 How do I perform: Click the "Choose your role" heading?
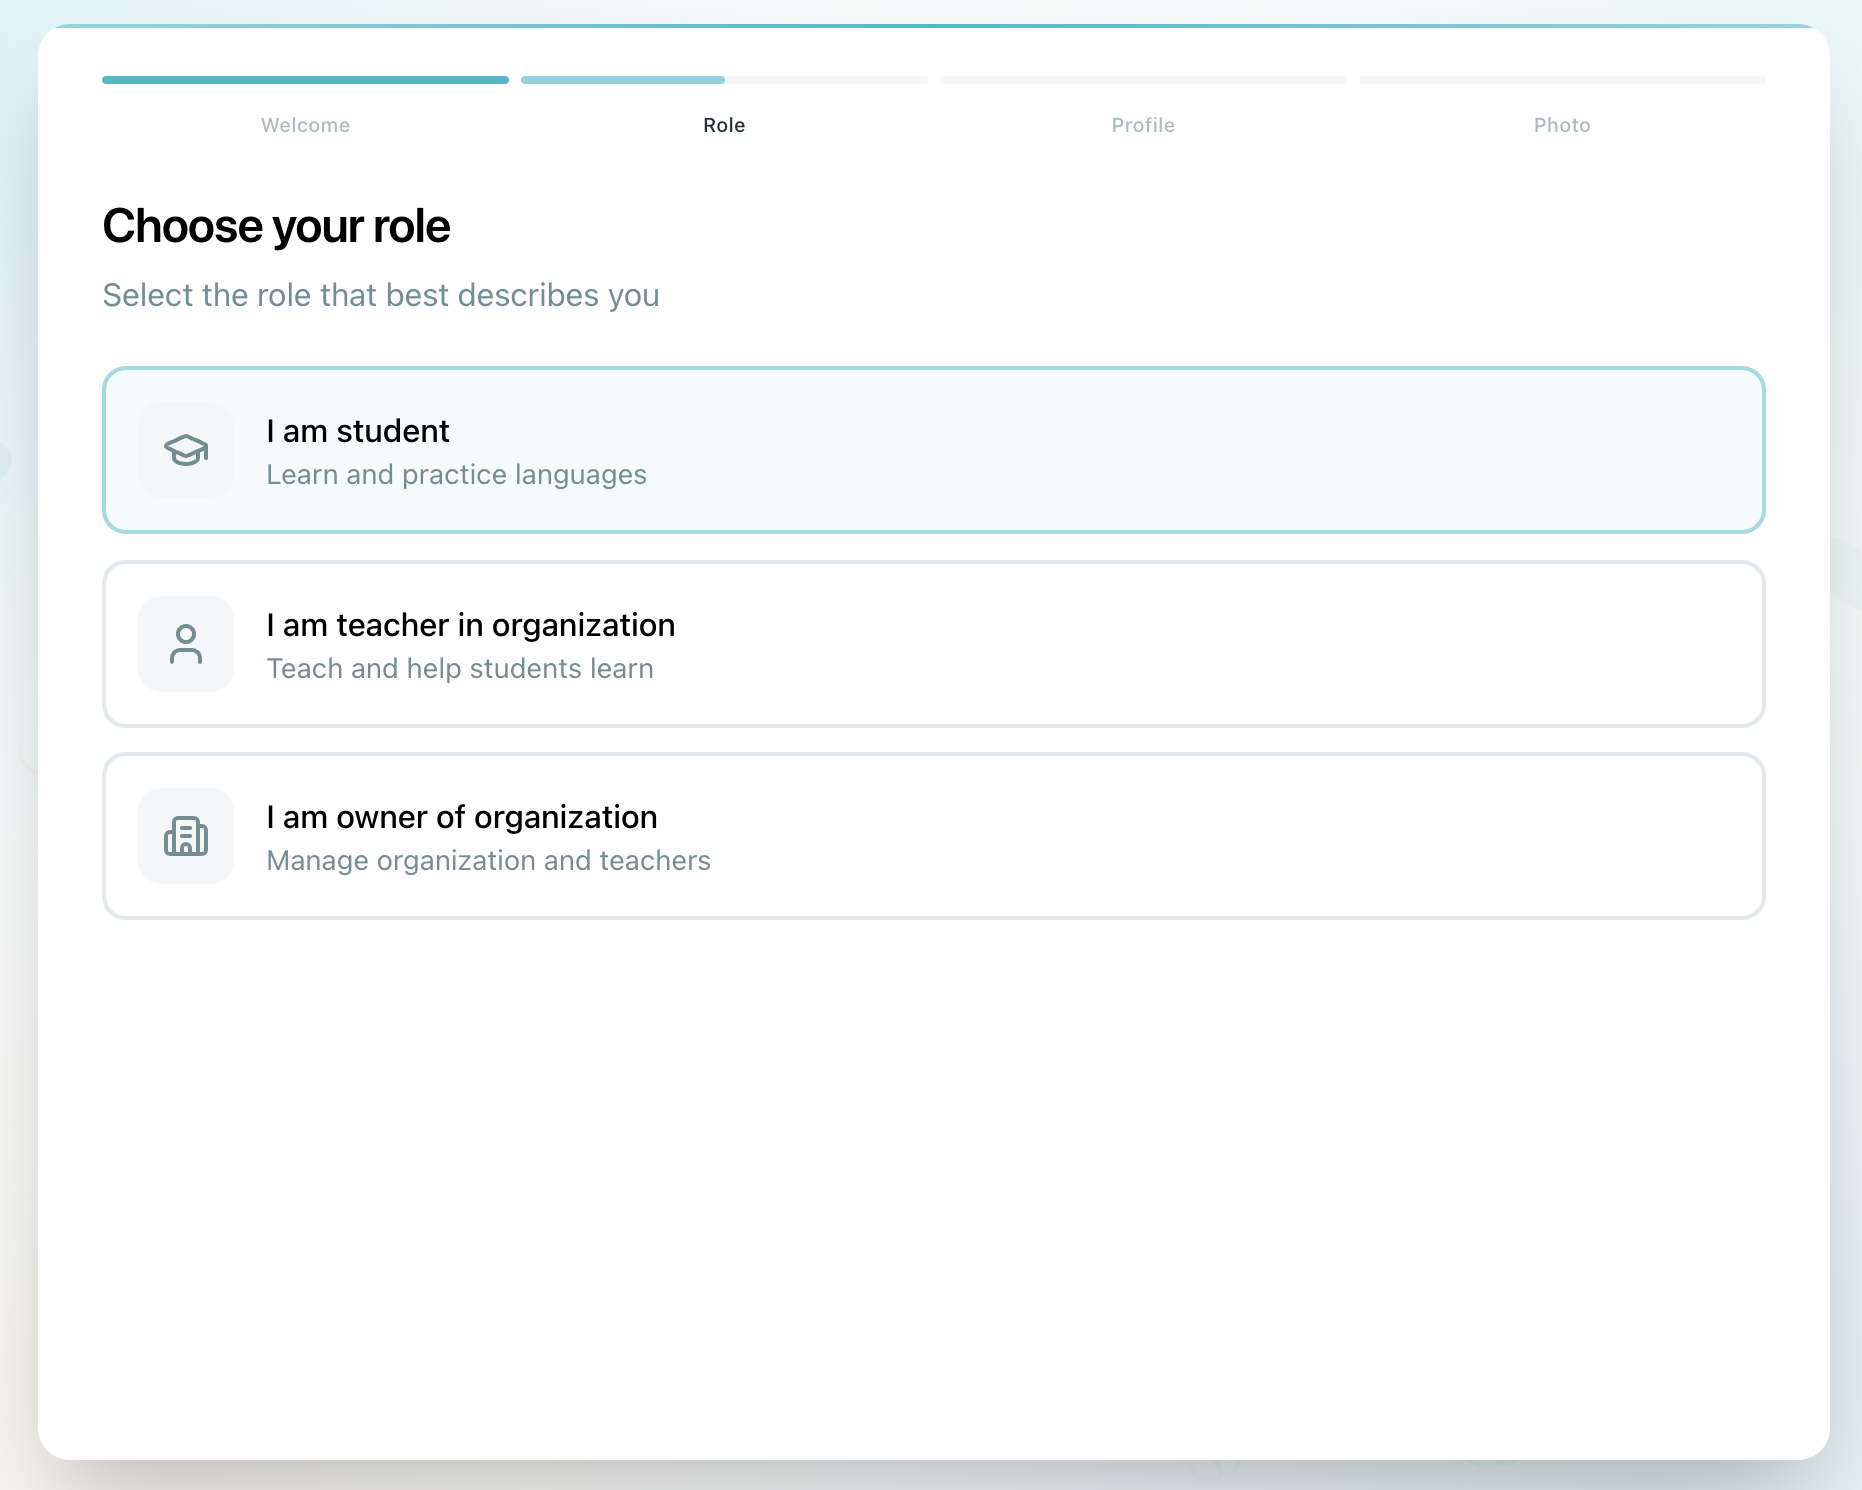tap(276, 226)
